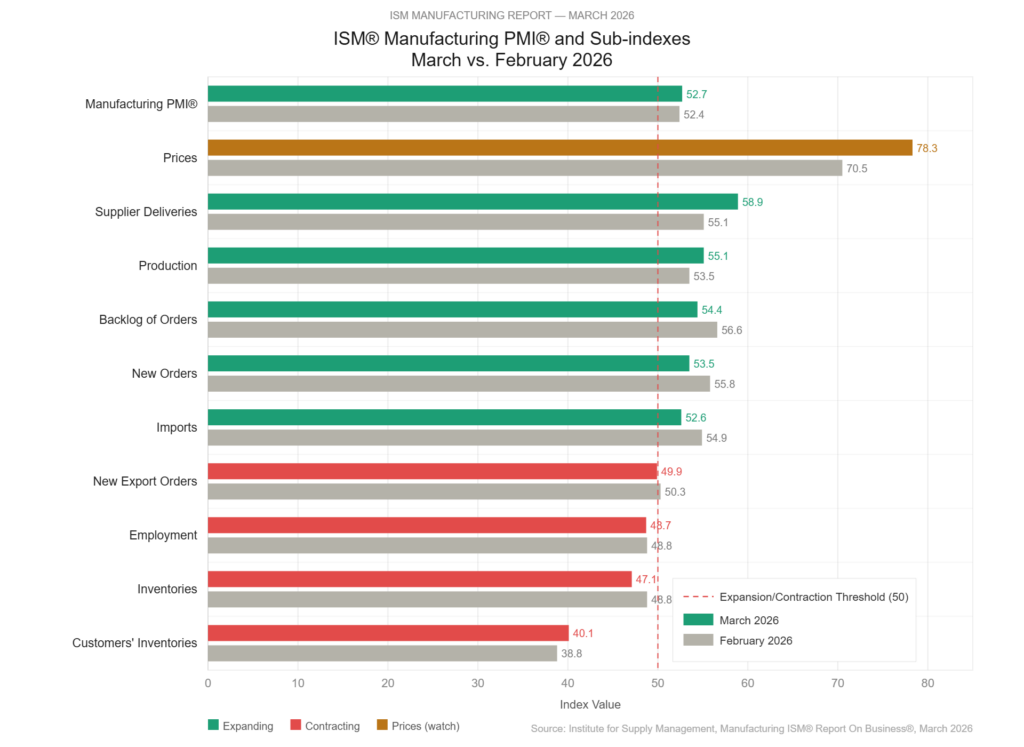1024x747 pixels.
Task: Click the red Contracting legend swatch
Action: pyautogui.click(x=295, y=726)
